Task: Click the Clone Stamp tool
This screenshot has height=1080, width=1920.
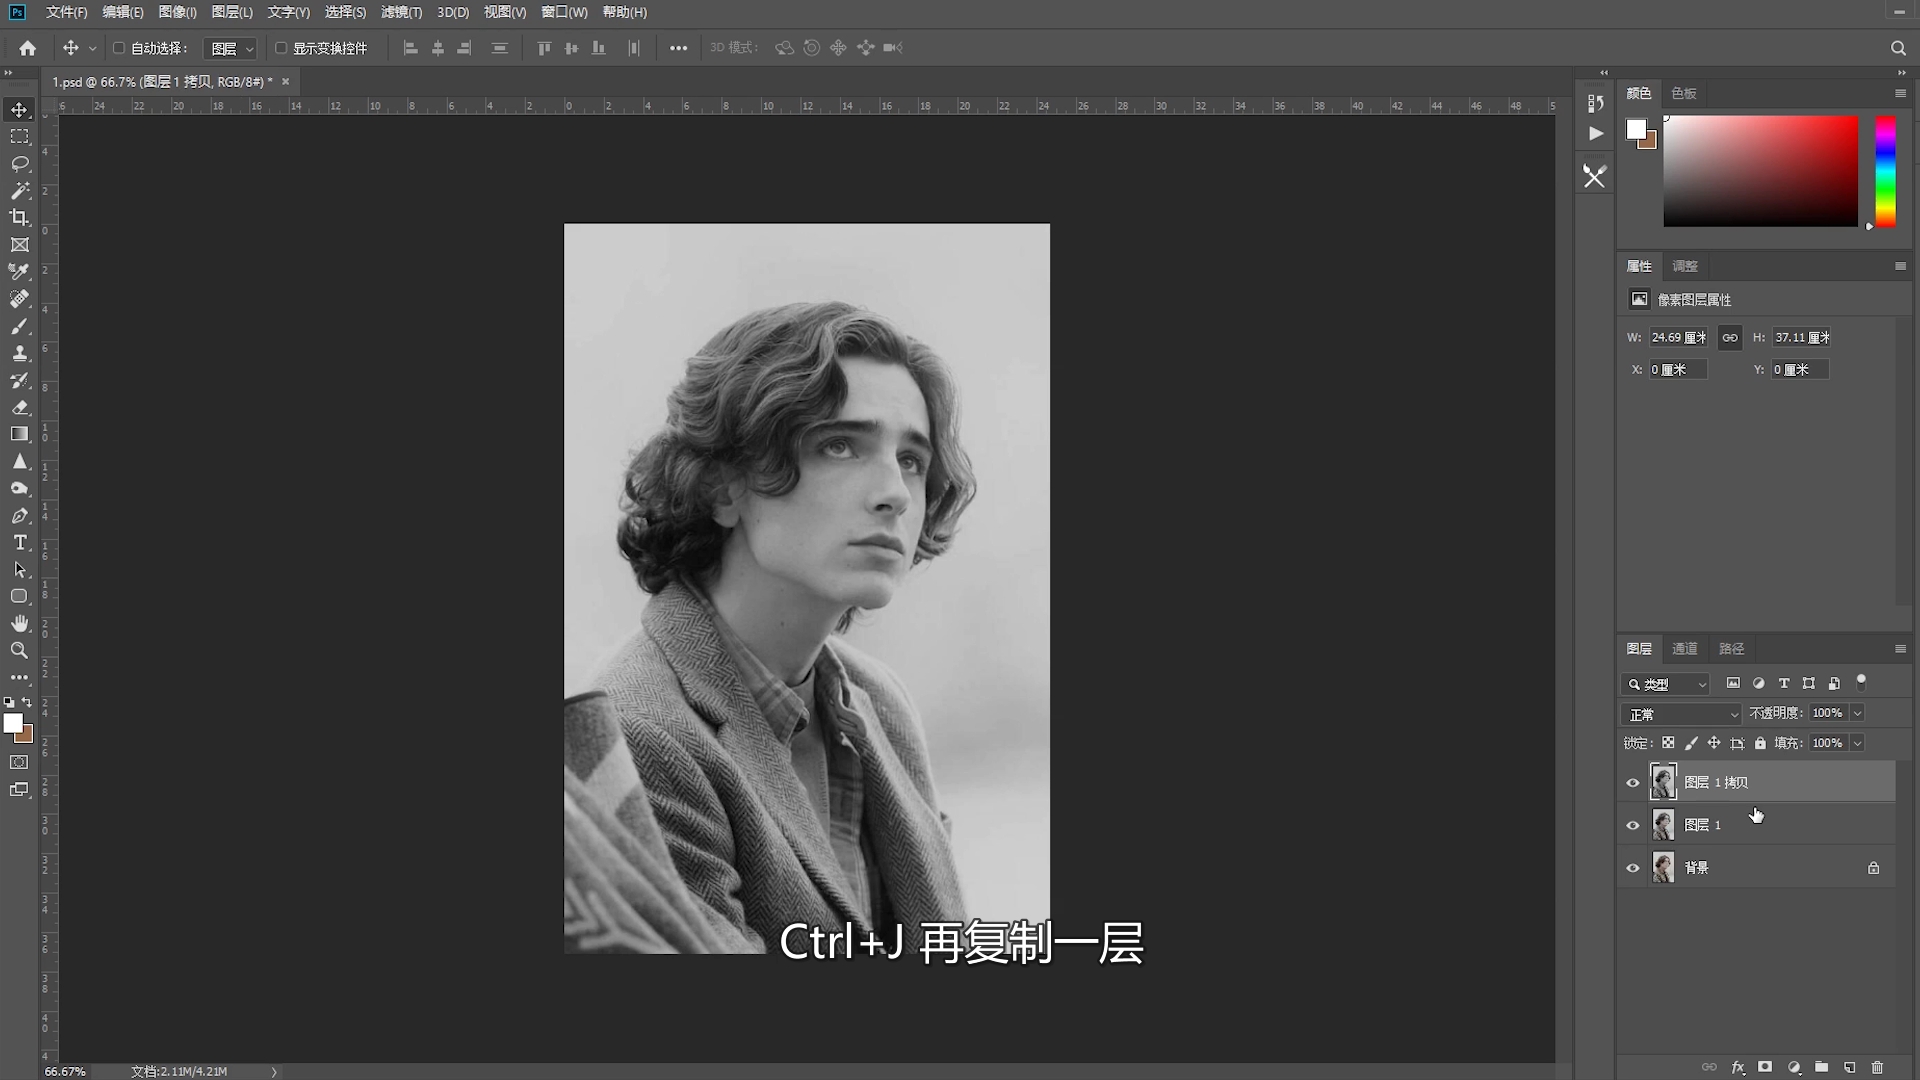Action: pyautogui.click(x=19, y=353)
